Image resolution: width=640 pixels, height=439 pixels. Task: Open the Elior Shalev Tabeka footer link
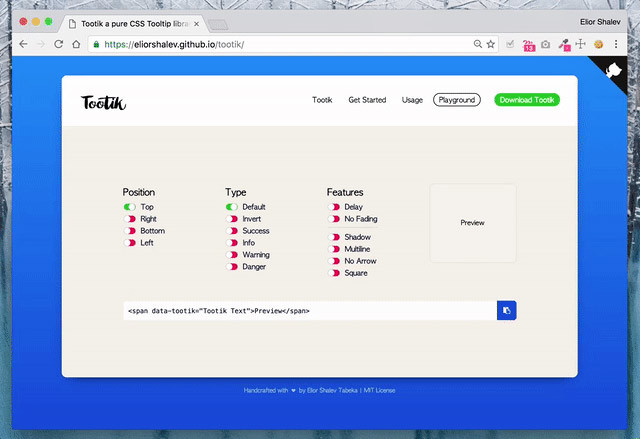click(x=332, y=390)
